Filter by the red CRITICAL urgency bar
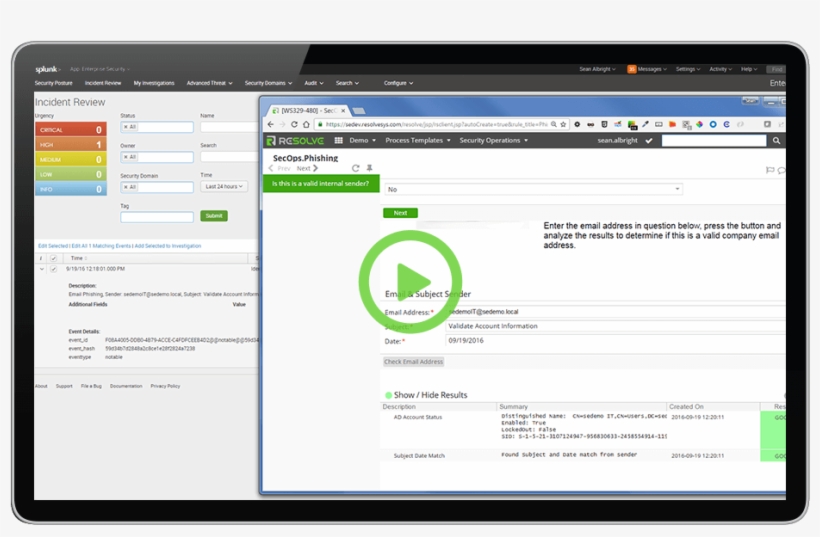Screen dimensions: 820x537 pos(71,130)
